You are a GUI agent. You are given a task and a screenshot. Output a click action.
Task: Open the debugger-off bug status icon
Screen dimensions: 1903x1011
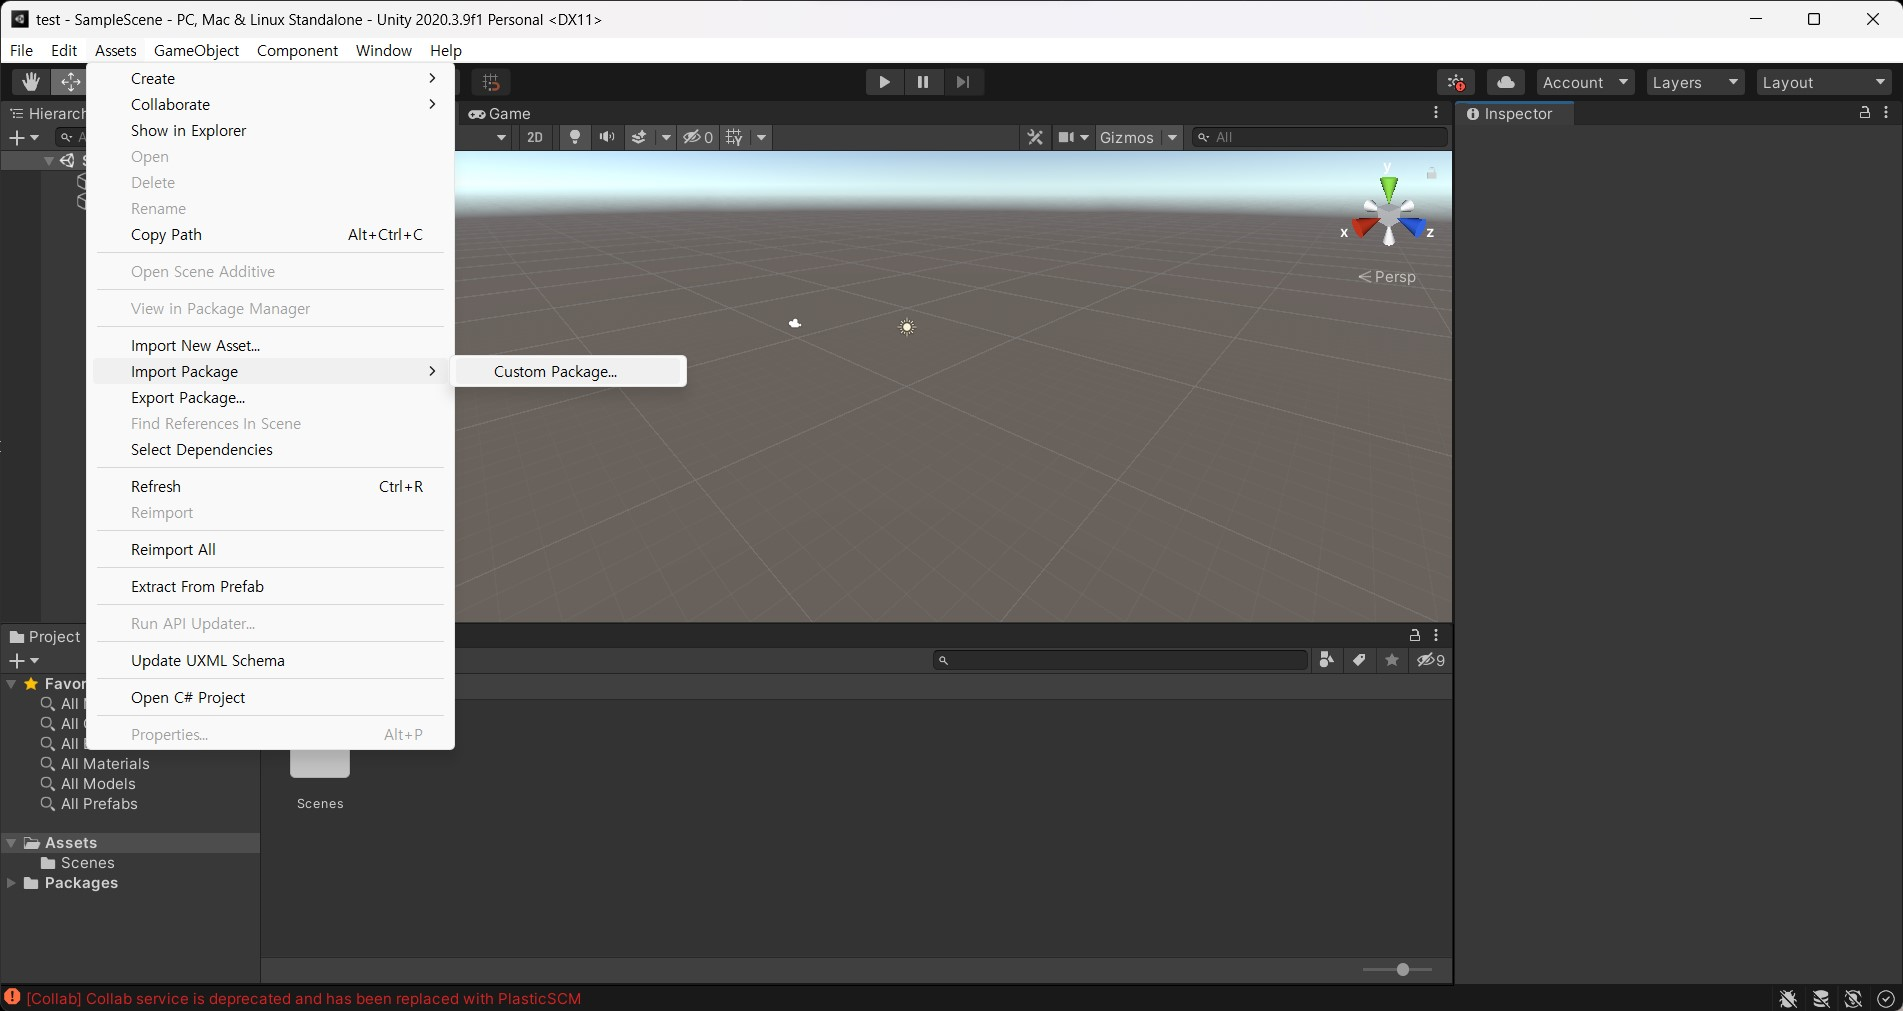pos(1788,998)
